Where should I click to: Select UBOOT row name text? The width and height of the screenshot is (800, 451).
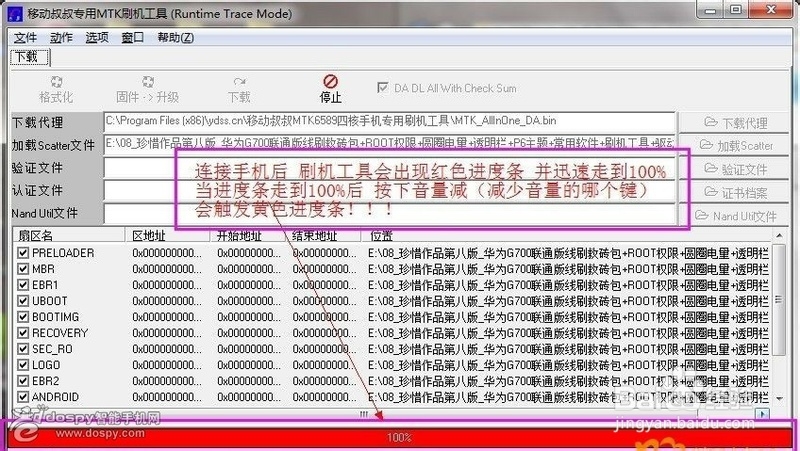tap(50, 301)
